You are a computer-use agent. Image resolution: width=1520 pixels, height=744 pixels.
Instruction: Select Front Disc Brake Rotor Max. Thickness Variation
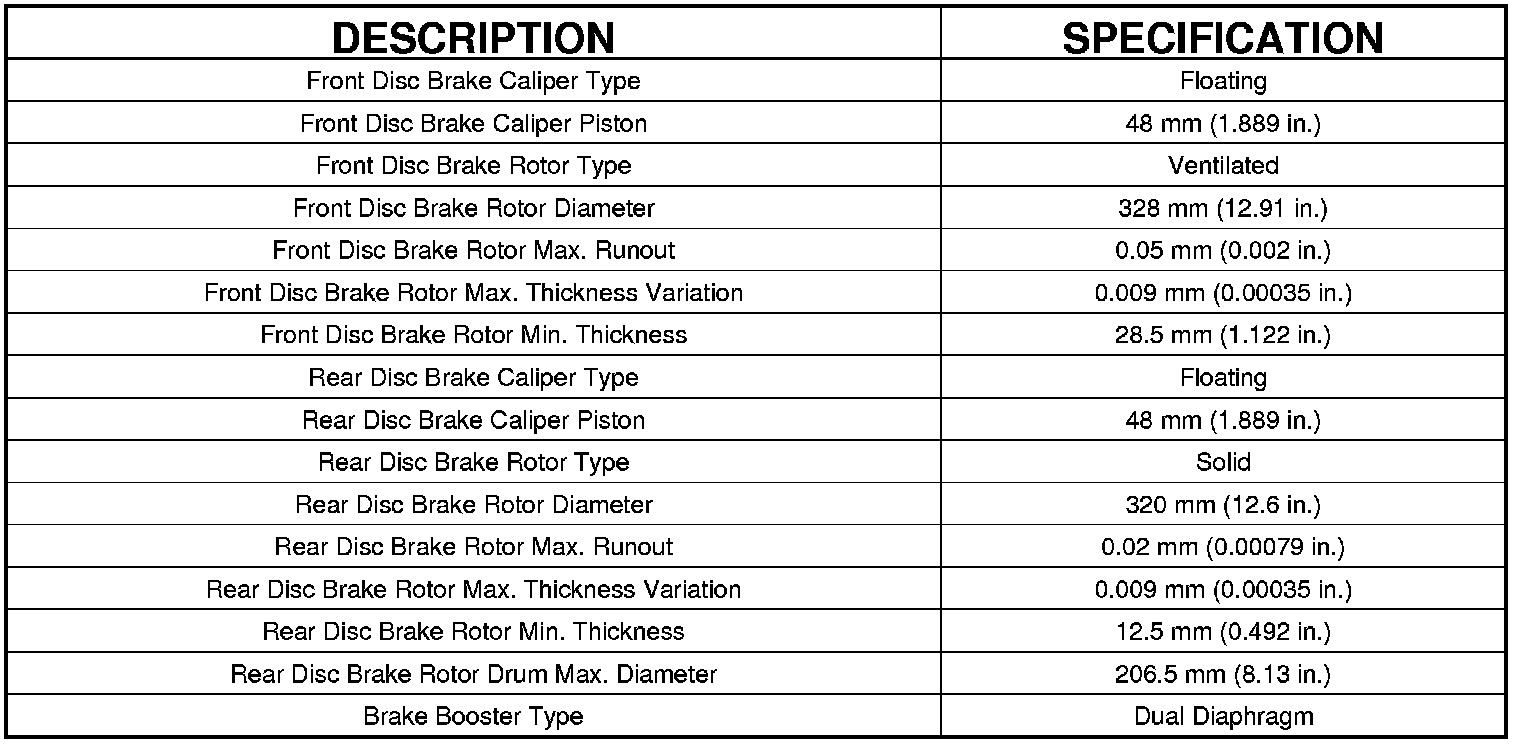pyautogui.click(x=473, y=293)
